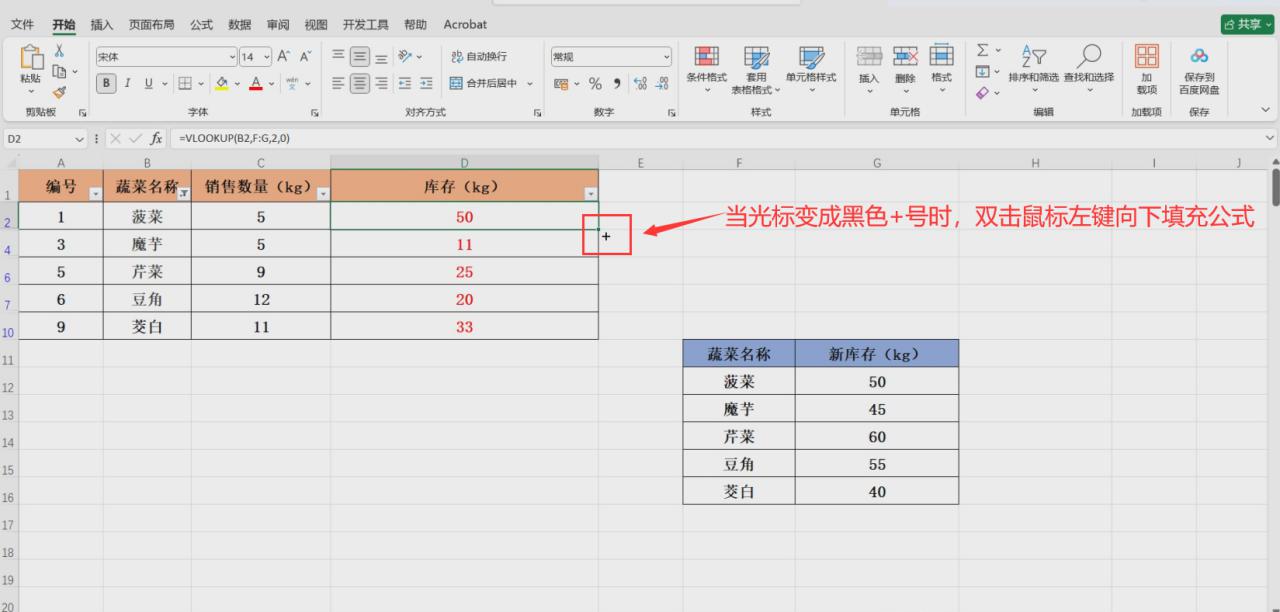Apply red font color swatch
This screenshot has width=1280, height=612.
tap(256, 84)
